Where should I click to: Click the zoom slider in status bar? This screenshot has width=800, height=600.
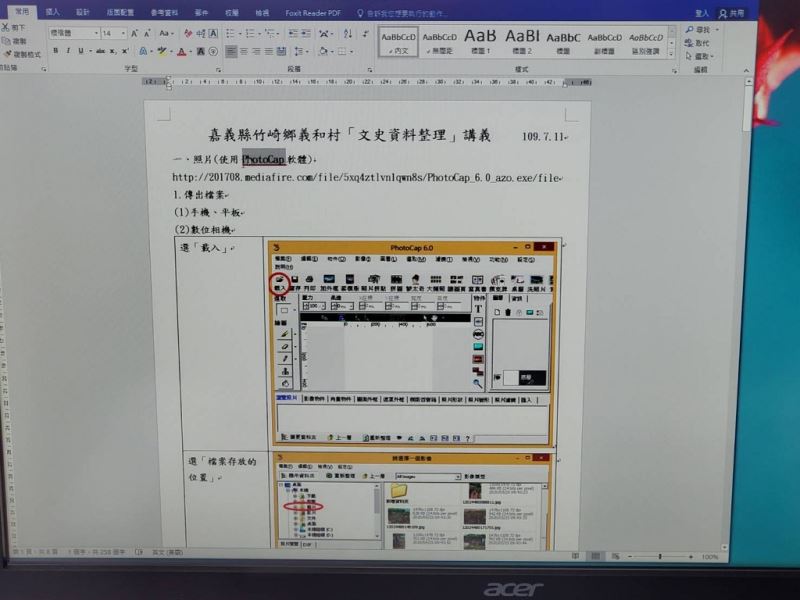click(660, 557)
